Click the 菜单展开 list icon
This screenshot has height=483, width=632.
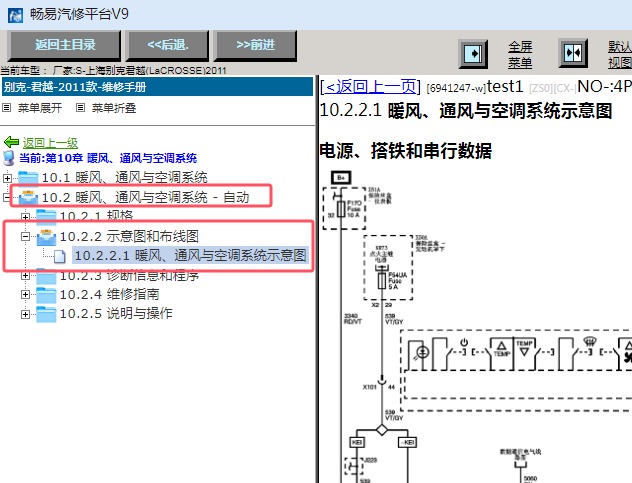point(6,108)
